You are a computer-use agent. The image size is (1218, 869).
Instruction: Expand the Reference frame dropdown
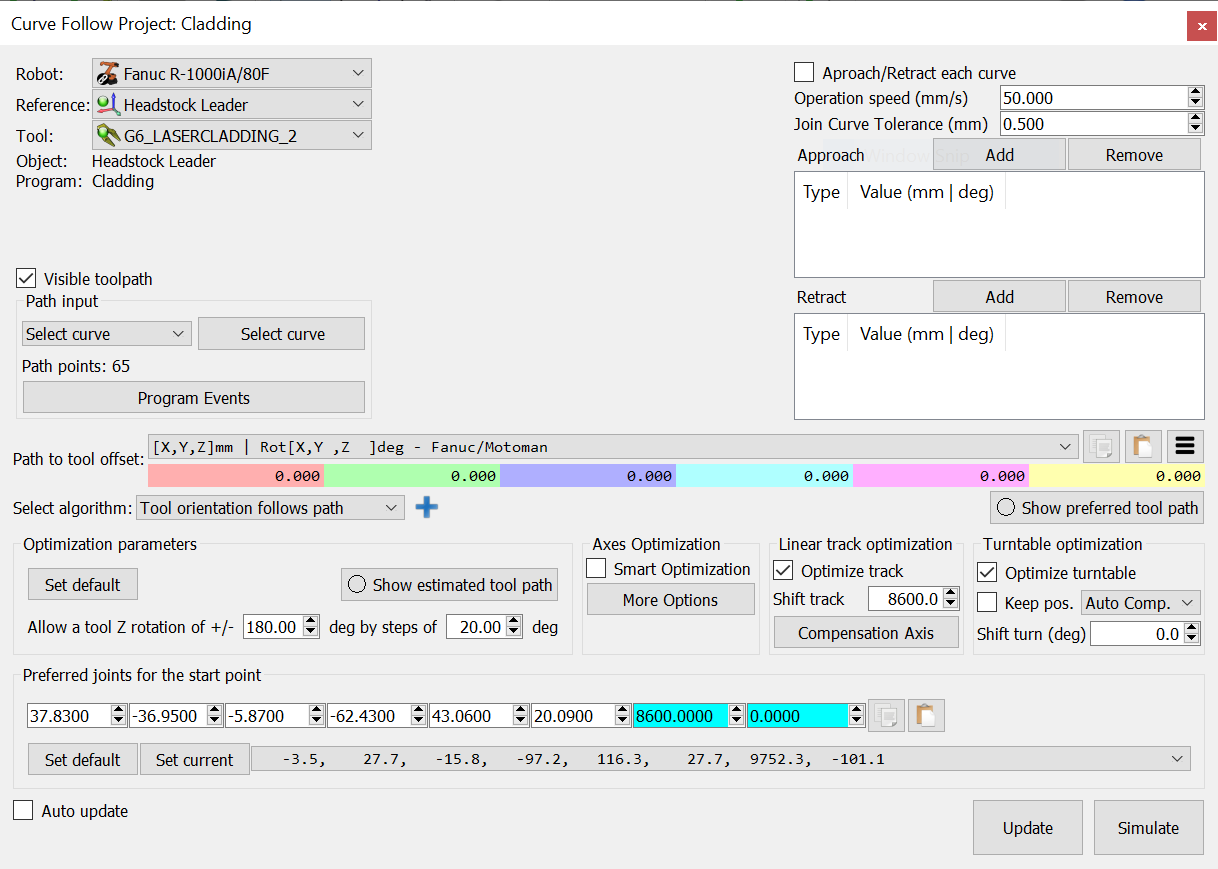(x=359, y=105)
